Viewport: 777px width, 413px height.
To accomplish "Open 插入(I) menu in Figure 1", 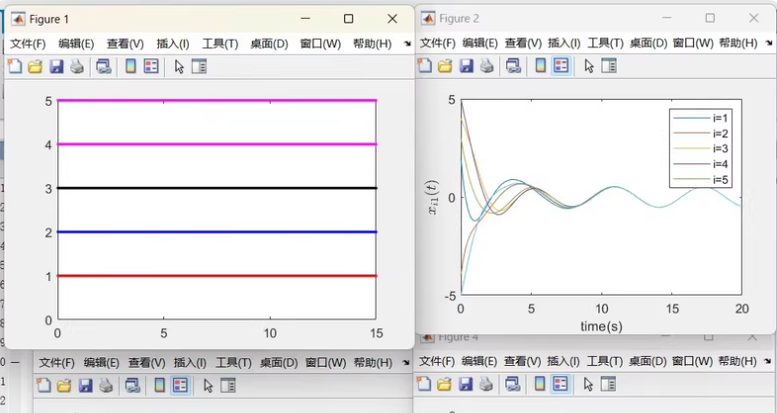I will (x=172, y=44).
